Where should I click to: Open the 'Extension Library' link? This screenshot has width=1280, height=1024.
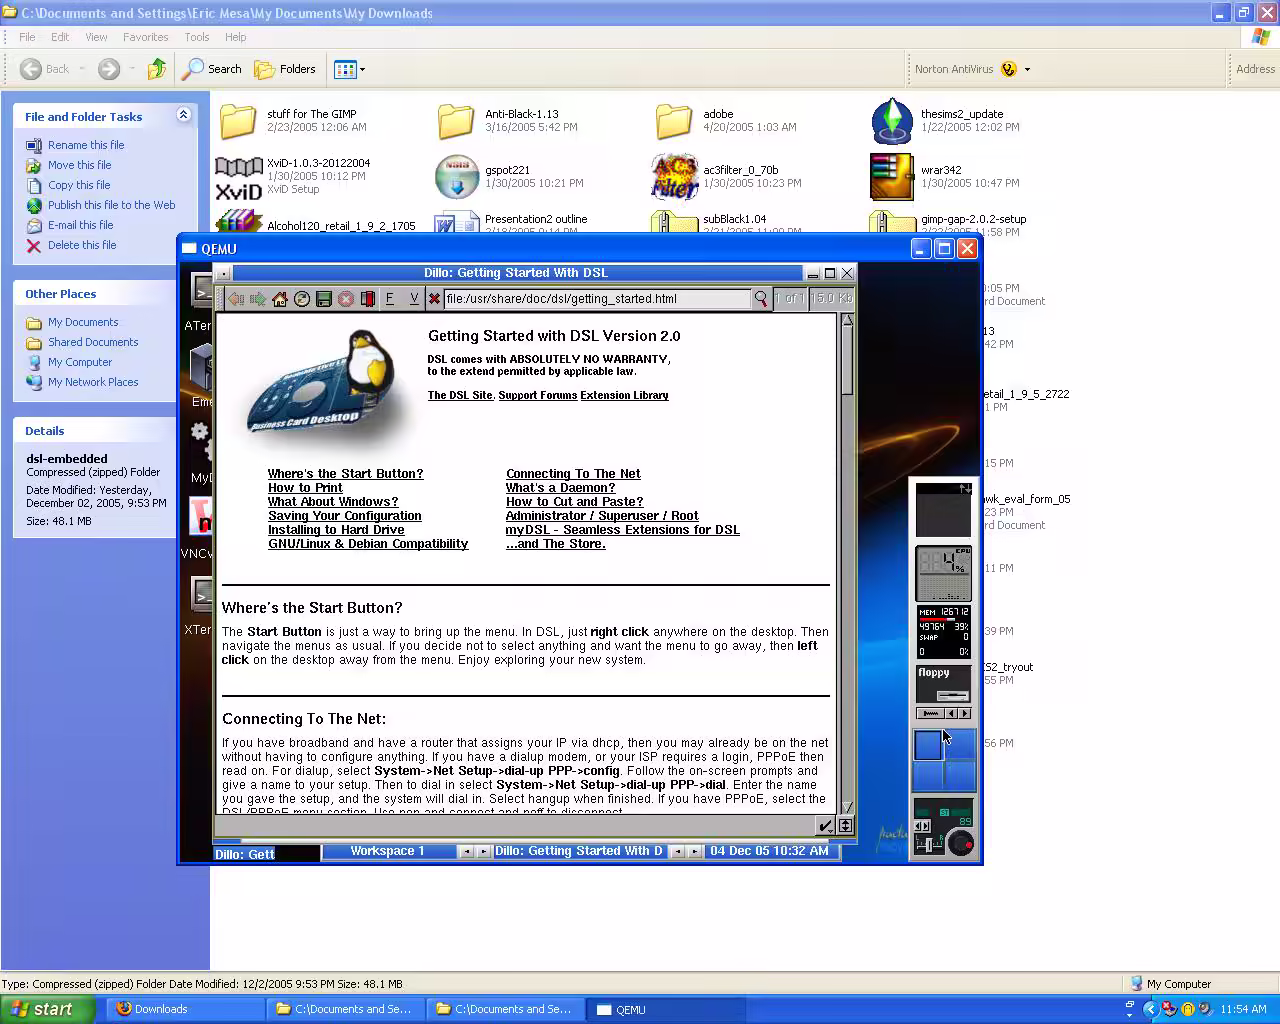click(x=625, y=396)
